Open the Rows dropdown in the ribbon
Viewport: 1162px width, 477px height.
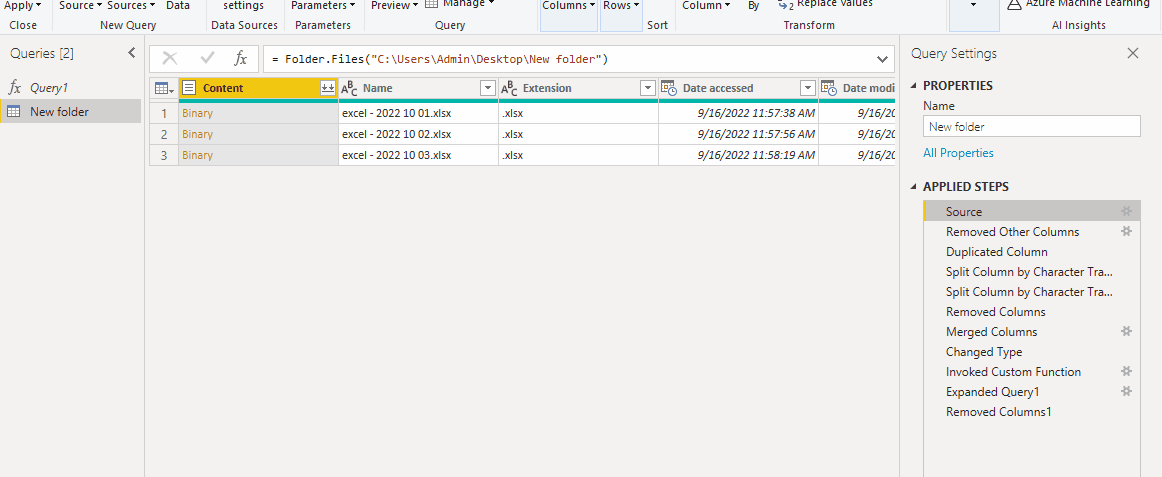tap(621, 5)
